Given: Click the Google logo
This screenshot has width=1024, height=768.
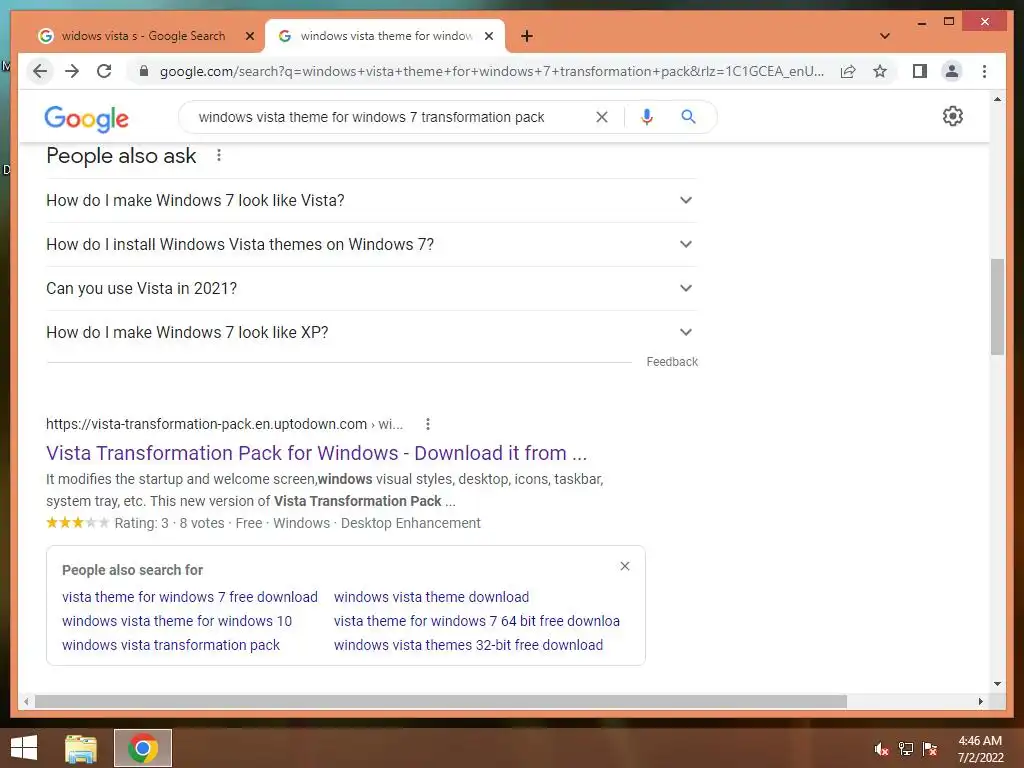Looking at the screenshot, I should coord(86,118).
